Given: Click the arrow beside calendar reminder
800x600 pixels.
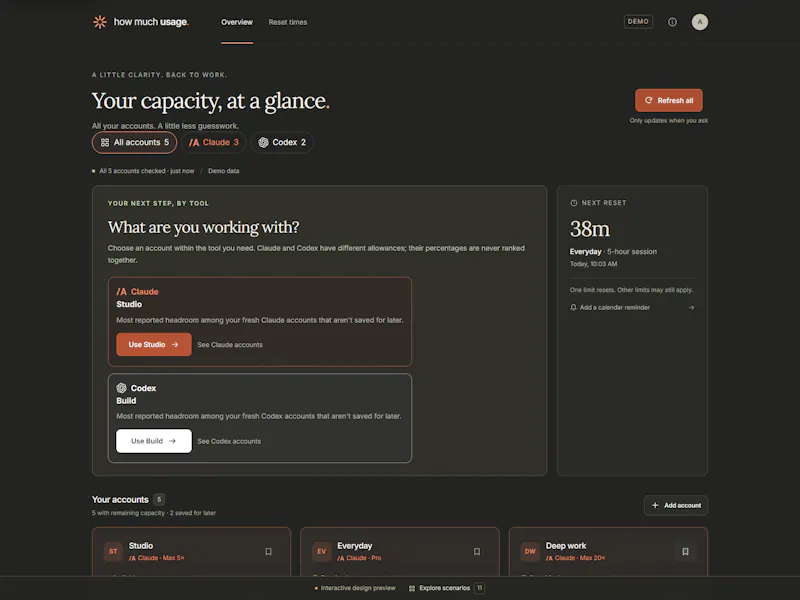Looking at the screenshot, I should tap(691, 308).
